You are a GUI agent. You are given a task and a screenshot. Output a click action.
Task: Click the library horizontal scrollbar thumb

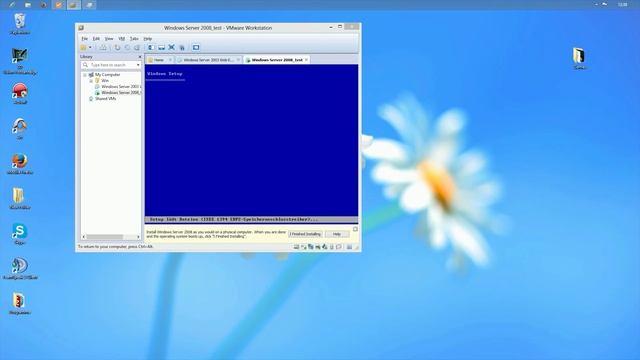click(x=104, y=237)
